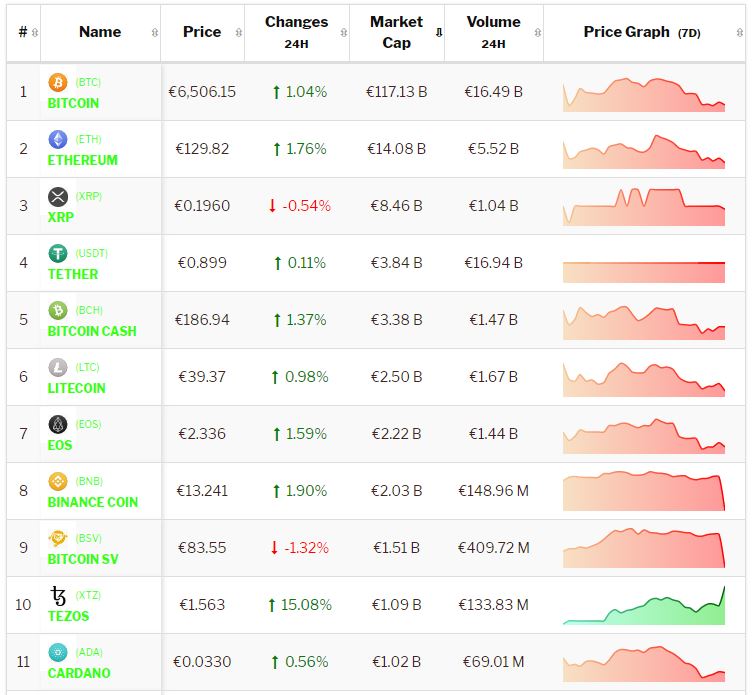This screenshot has height=695, width=753.
Task: Click the EOS logo icon
Action: [x=58, y=424]
